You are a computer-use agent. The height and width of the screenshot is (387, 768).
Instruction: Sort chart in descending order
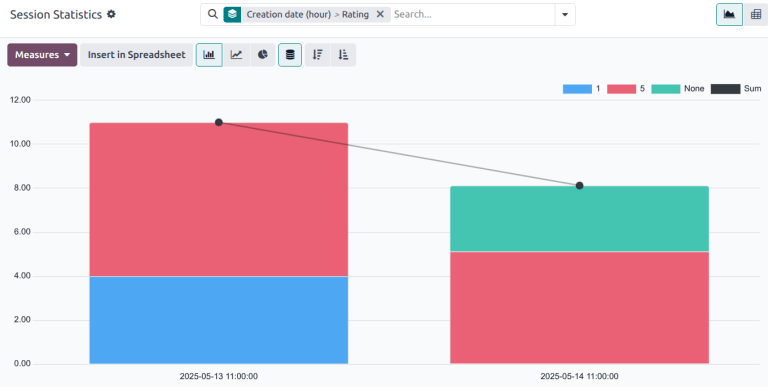pos(317,55)
